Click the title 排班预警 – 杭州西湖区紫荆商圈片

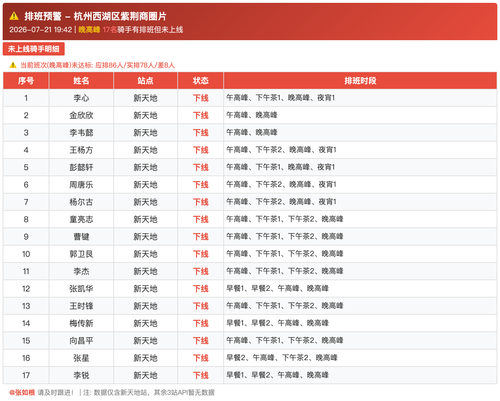(x=95, y=16)
